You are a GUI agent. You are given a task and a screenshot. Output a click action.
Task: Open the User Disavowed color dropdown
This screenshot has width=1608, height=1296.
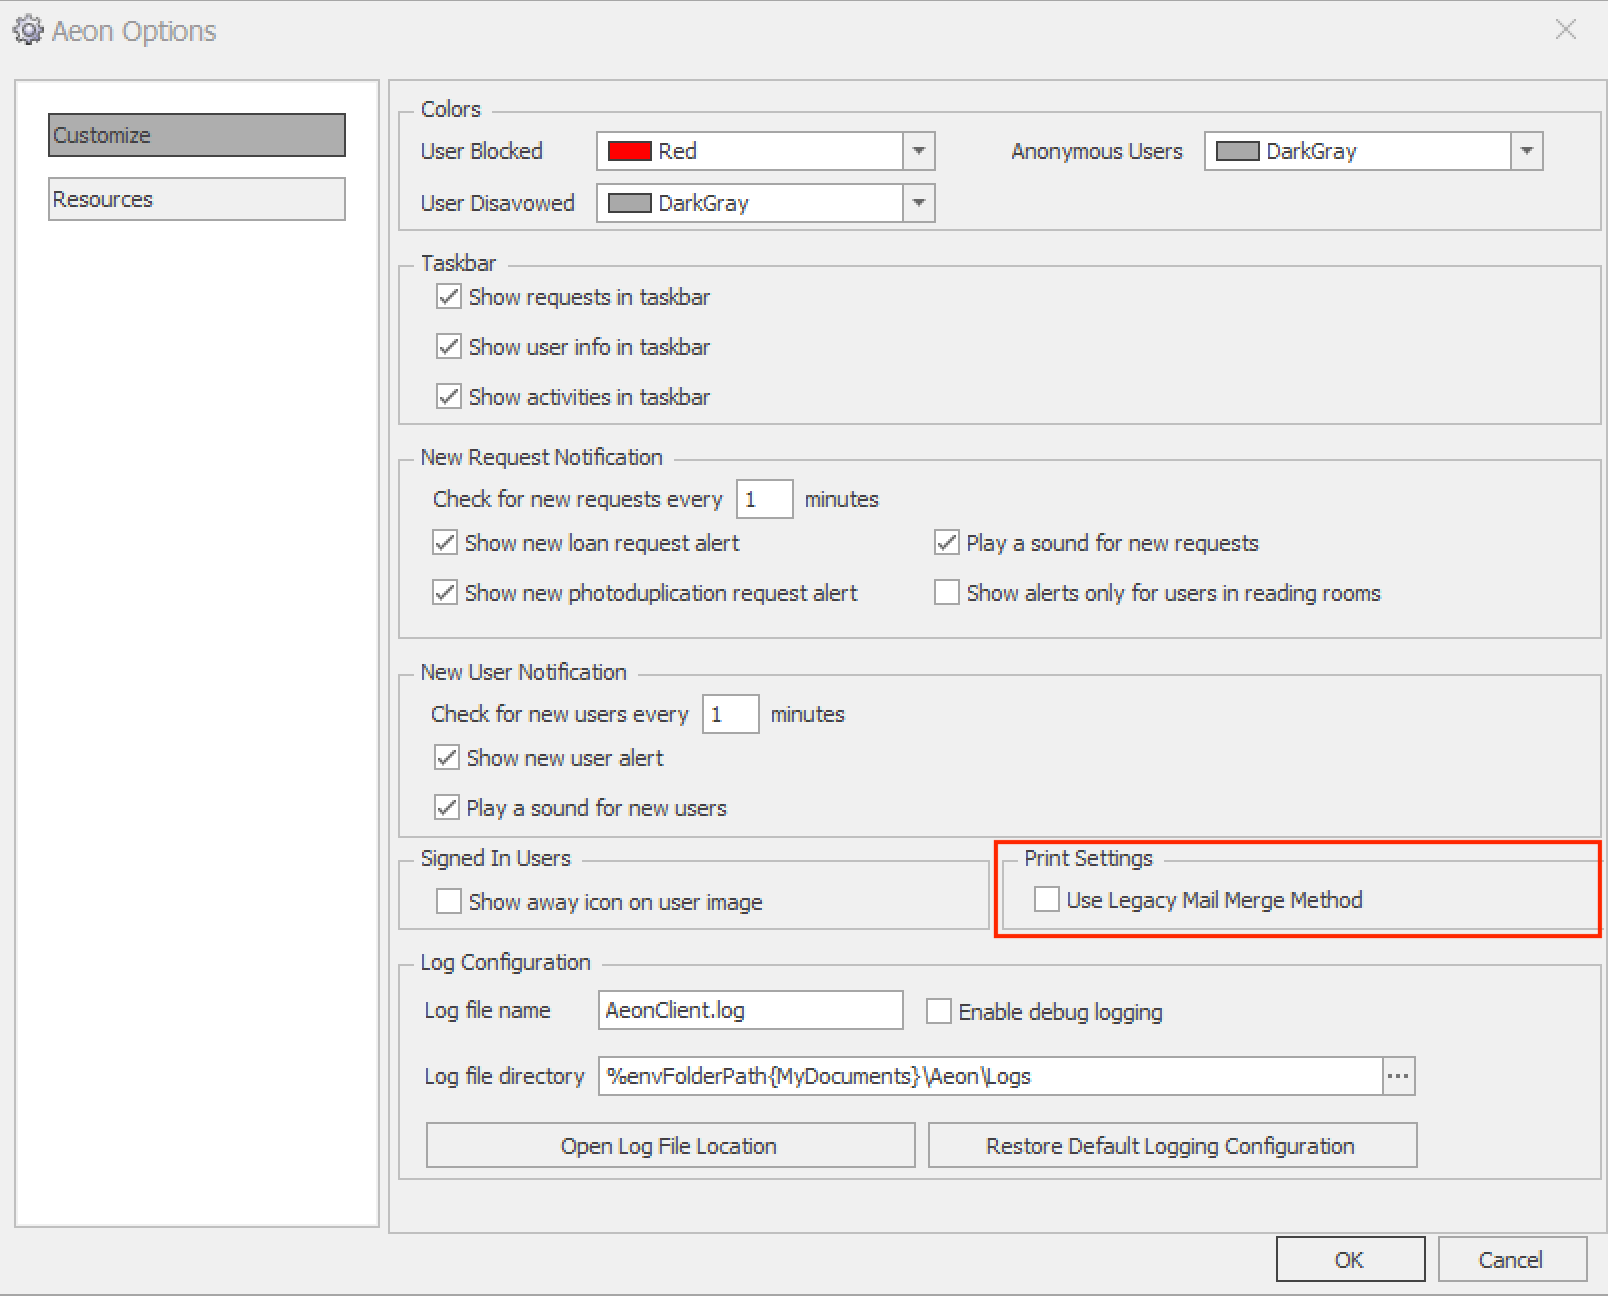917,203
